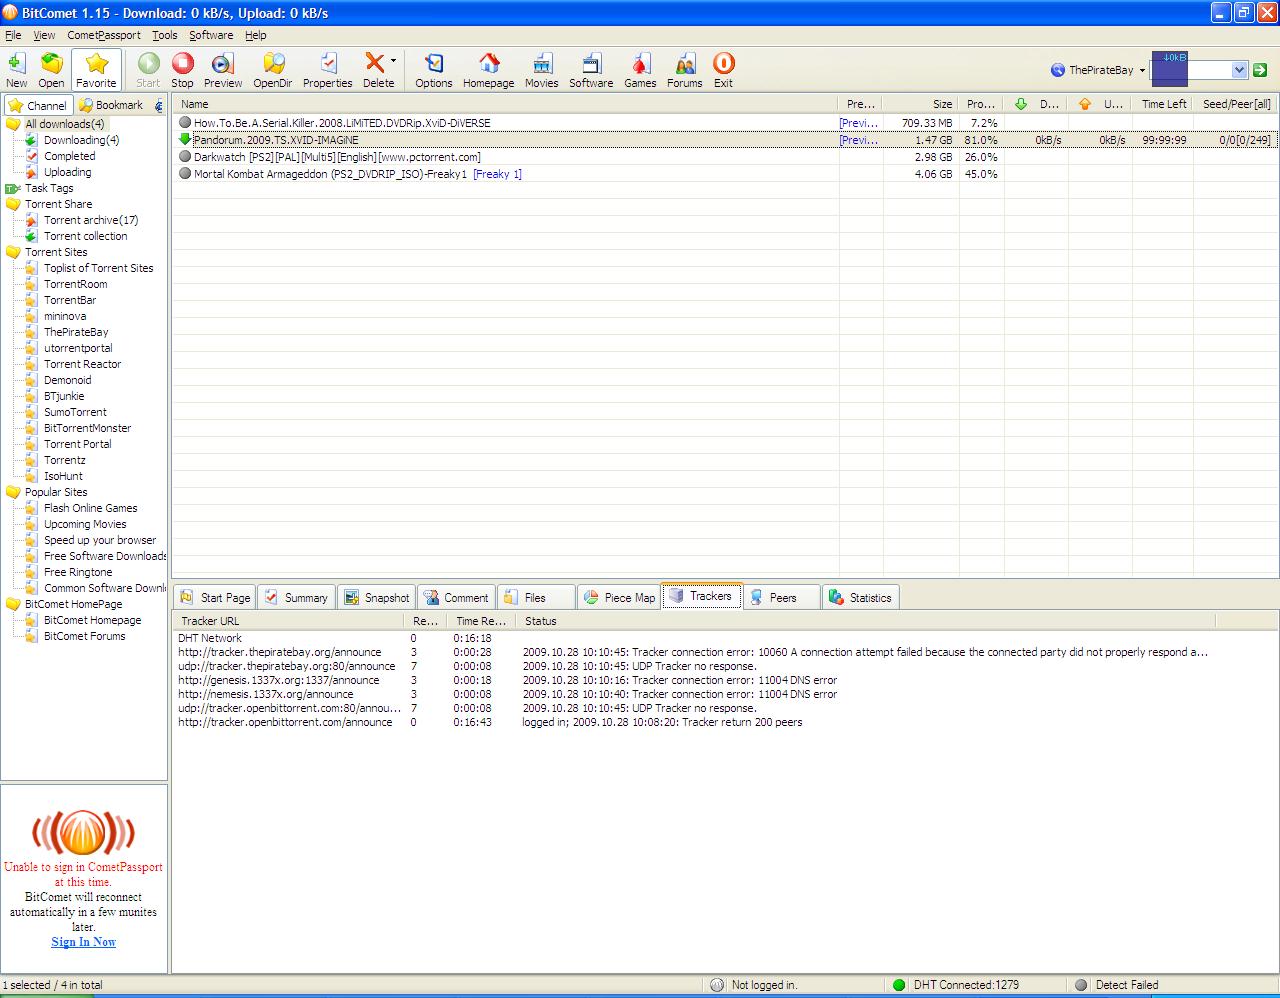Screen dimensions: 1280x998
Task: Open the Tools menu
Action: pos(165,35)
